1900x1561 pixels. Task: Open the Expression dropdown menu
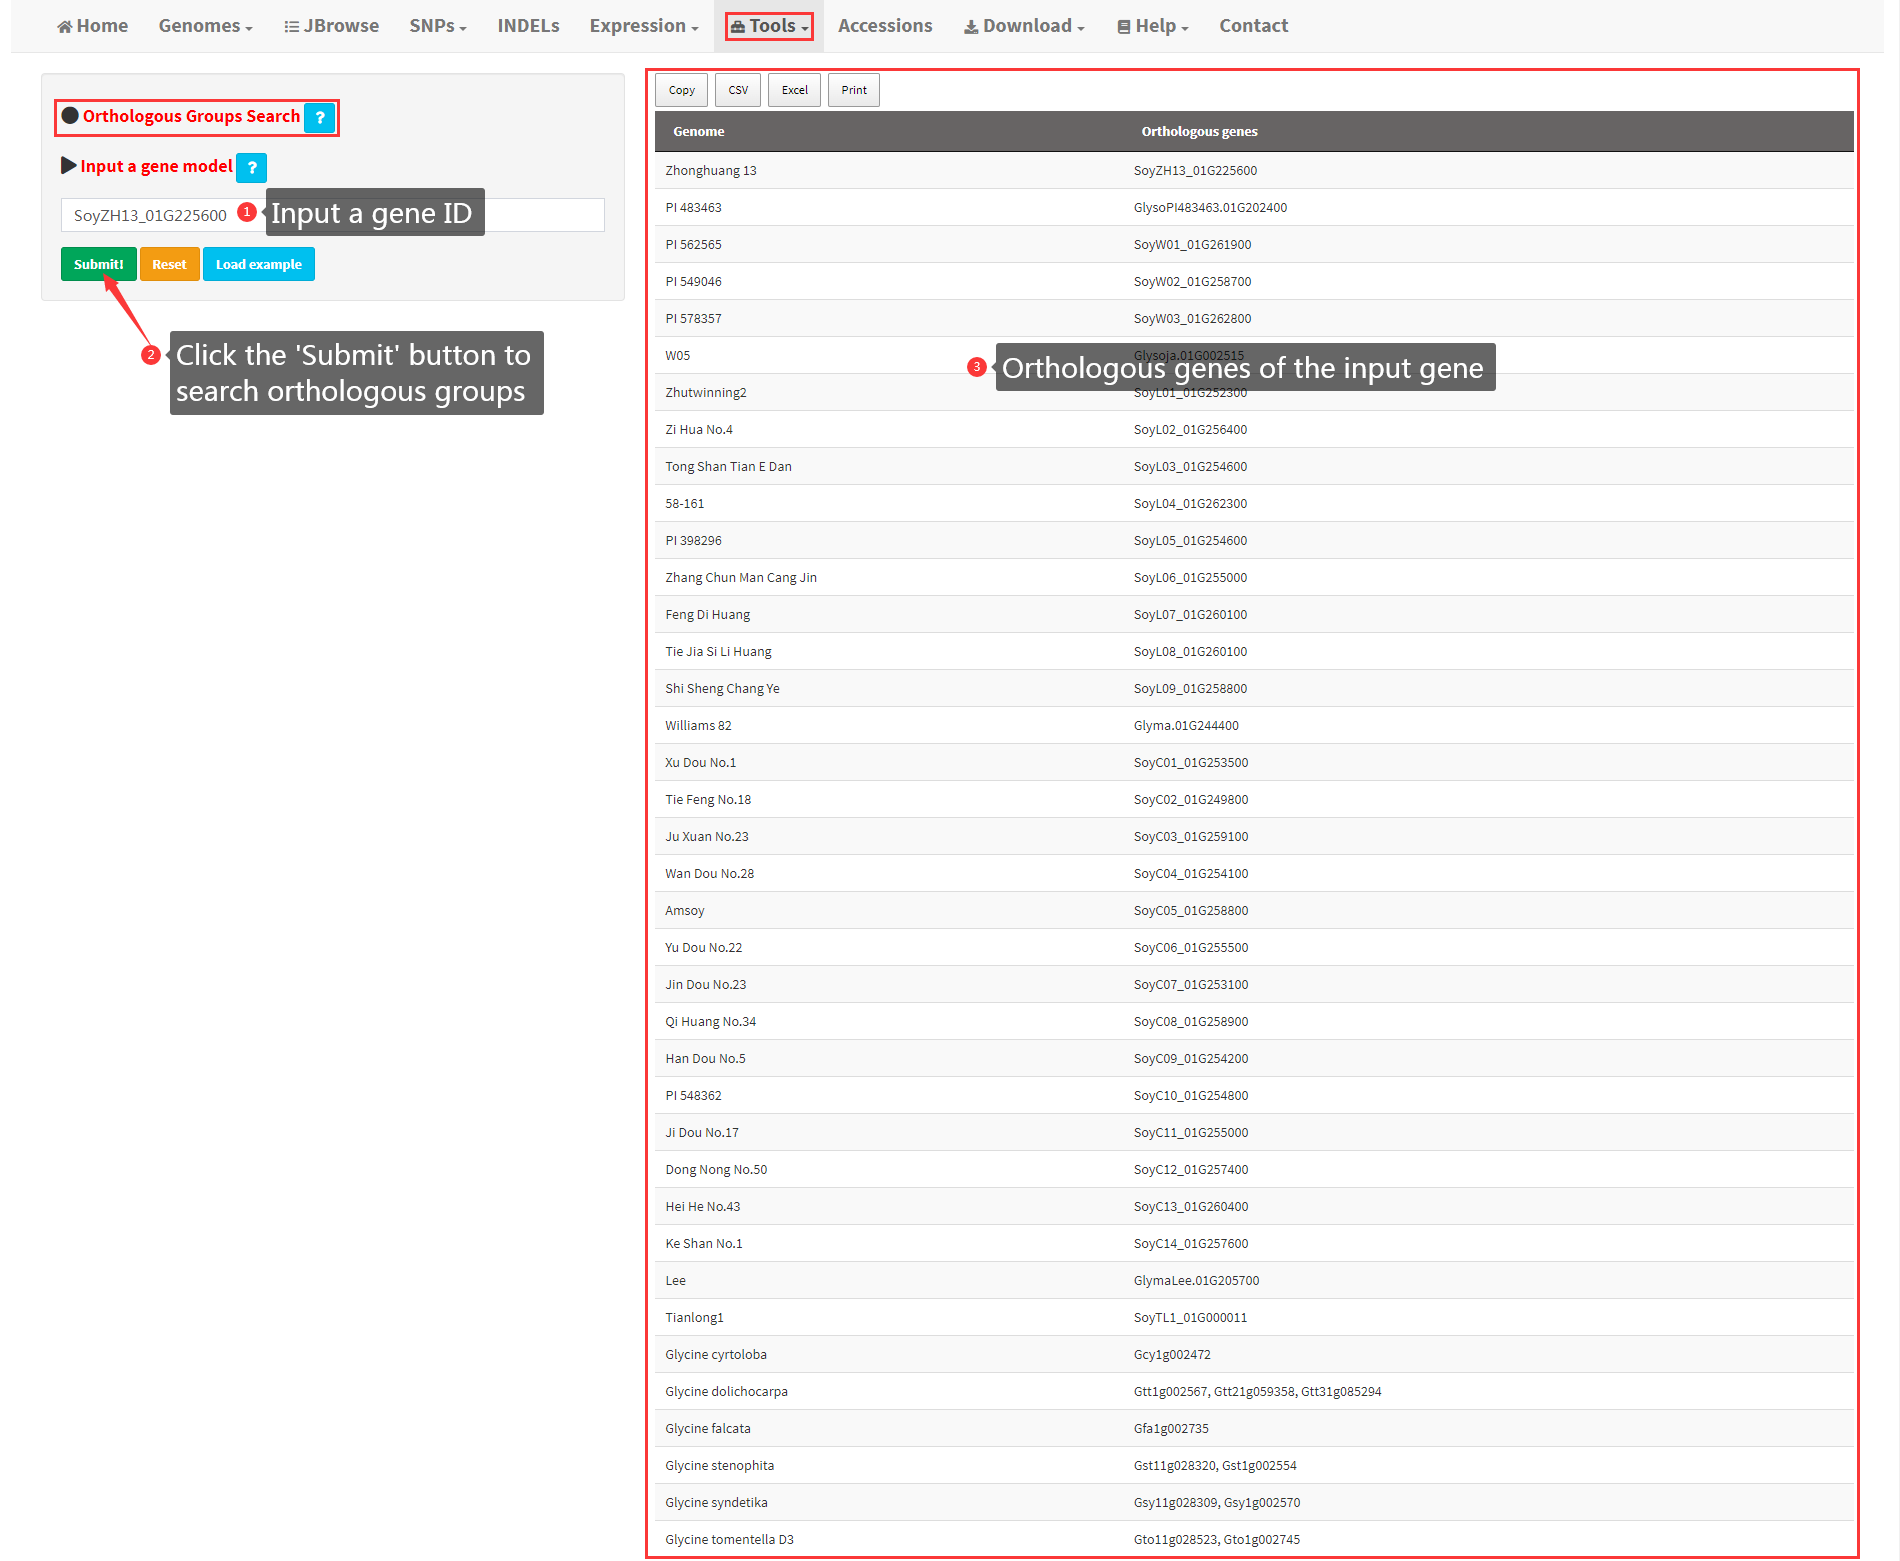[643, 26]
